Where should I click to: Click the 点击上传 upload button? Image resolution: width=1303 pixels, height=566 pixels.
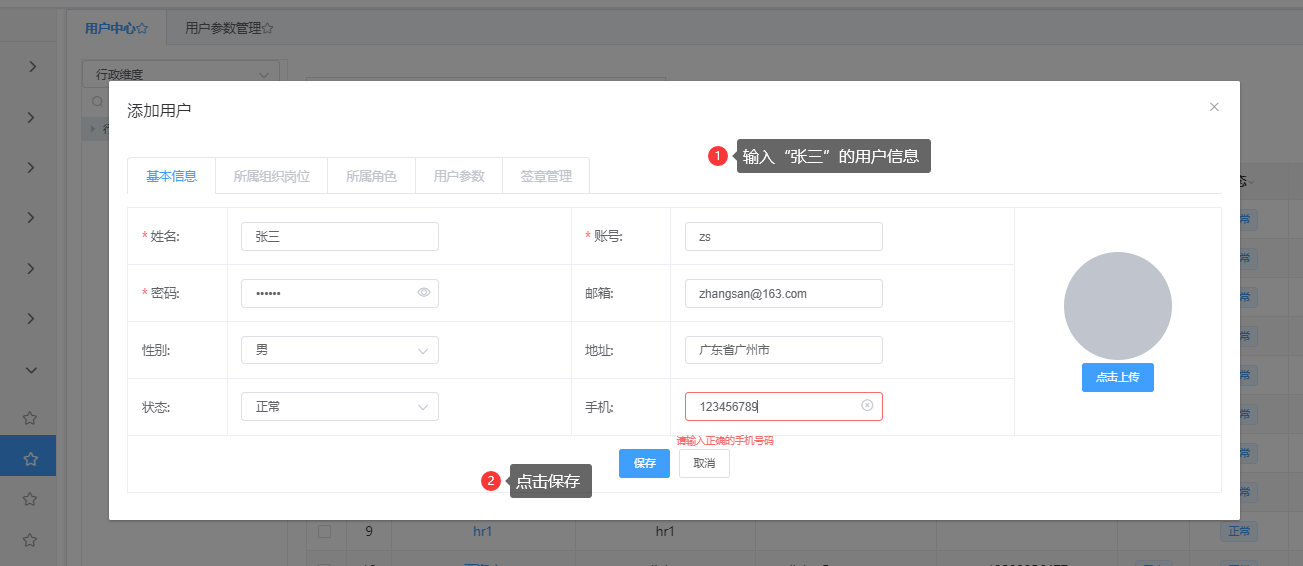(1117, 377)
